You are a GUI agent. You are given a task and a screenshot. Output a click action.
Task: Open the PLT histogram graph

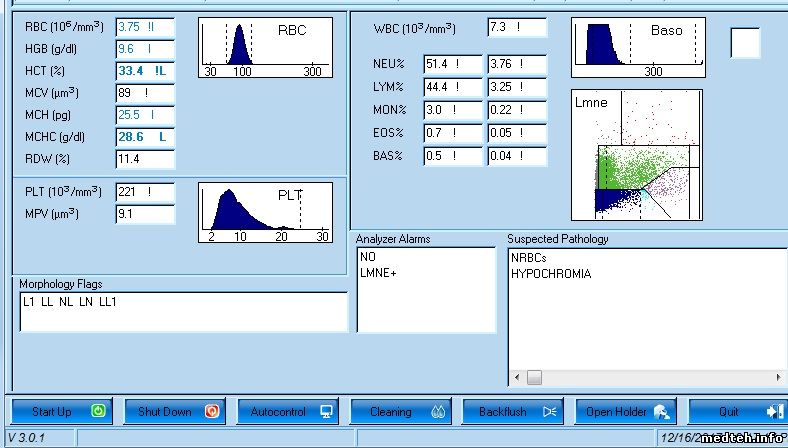point(263,212)
